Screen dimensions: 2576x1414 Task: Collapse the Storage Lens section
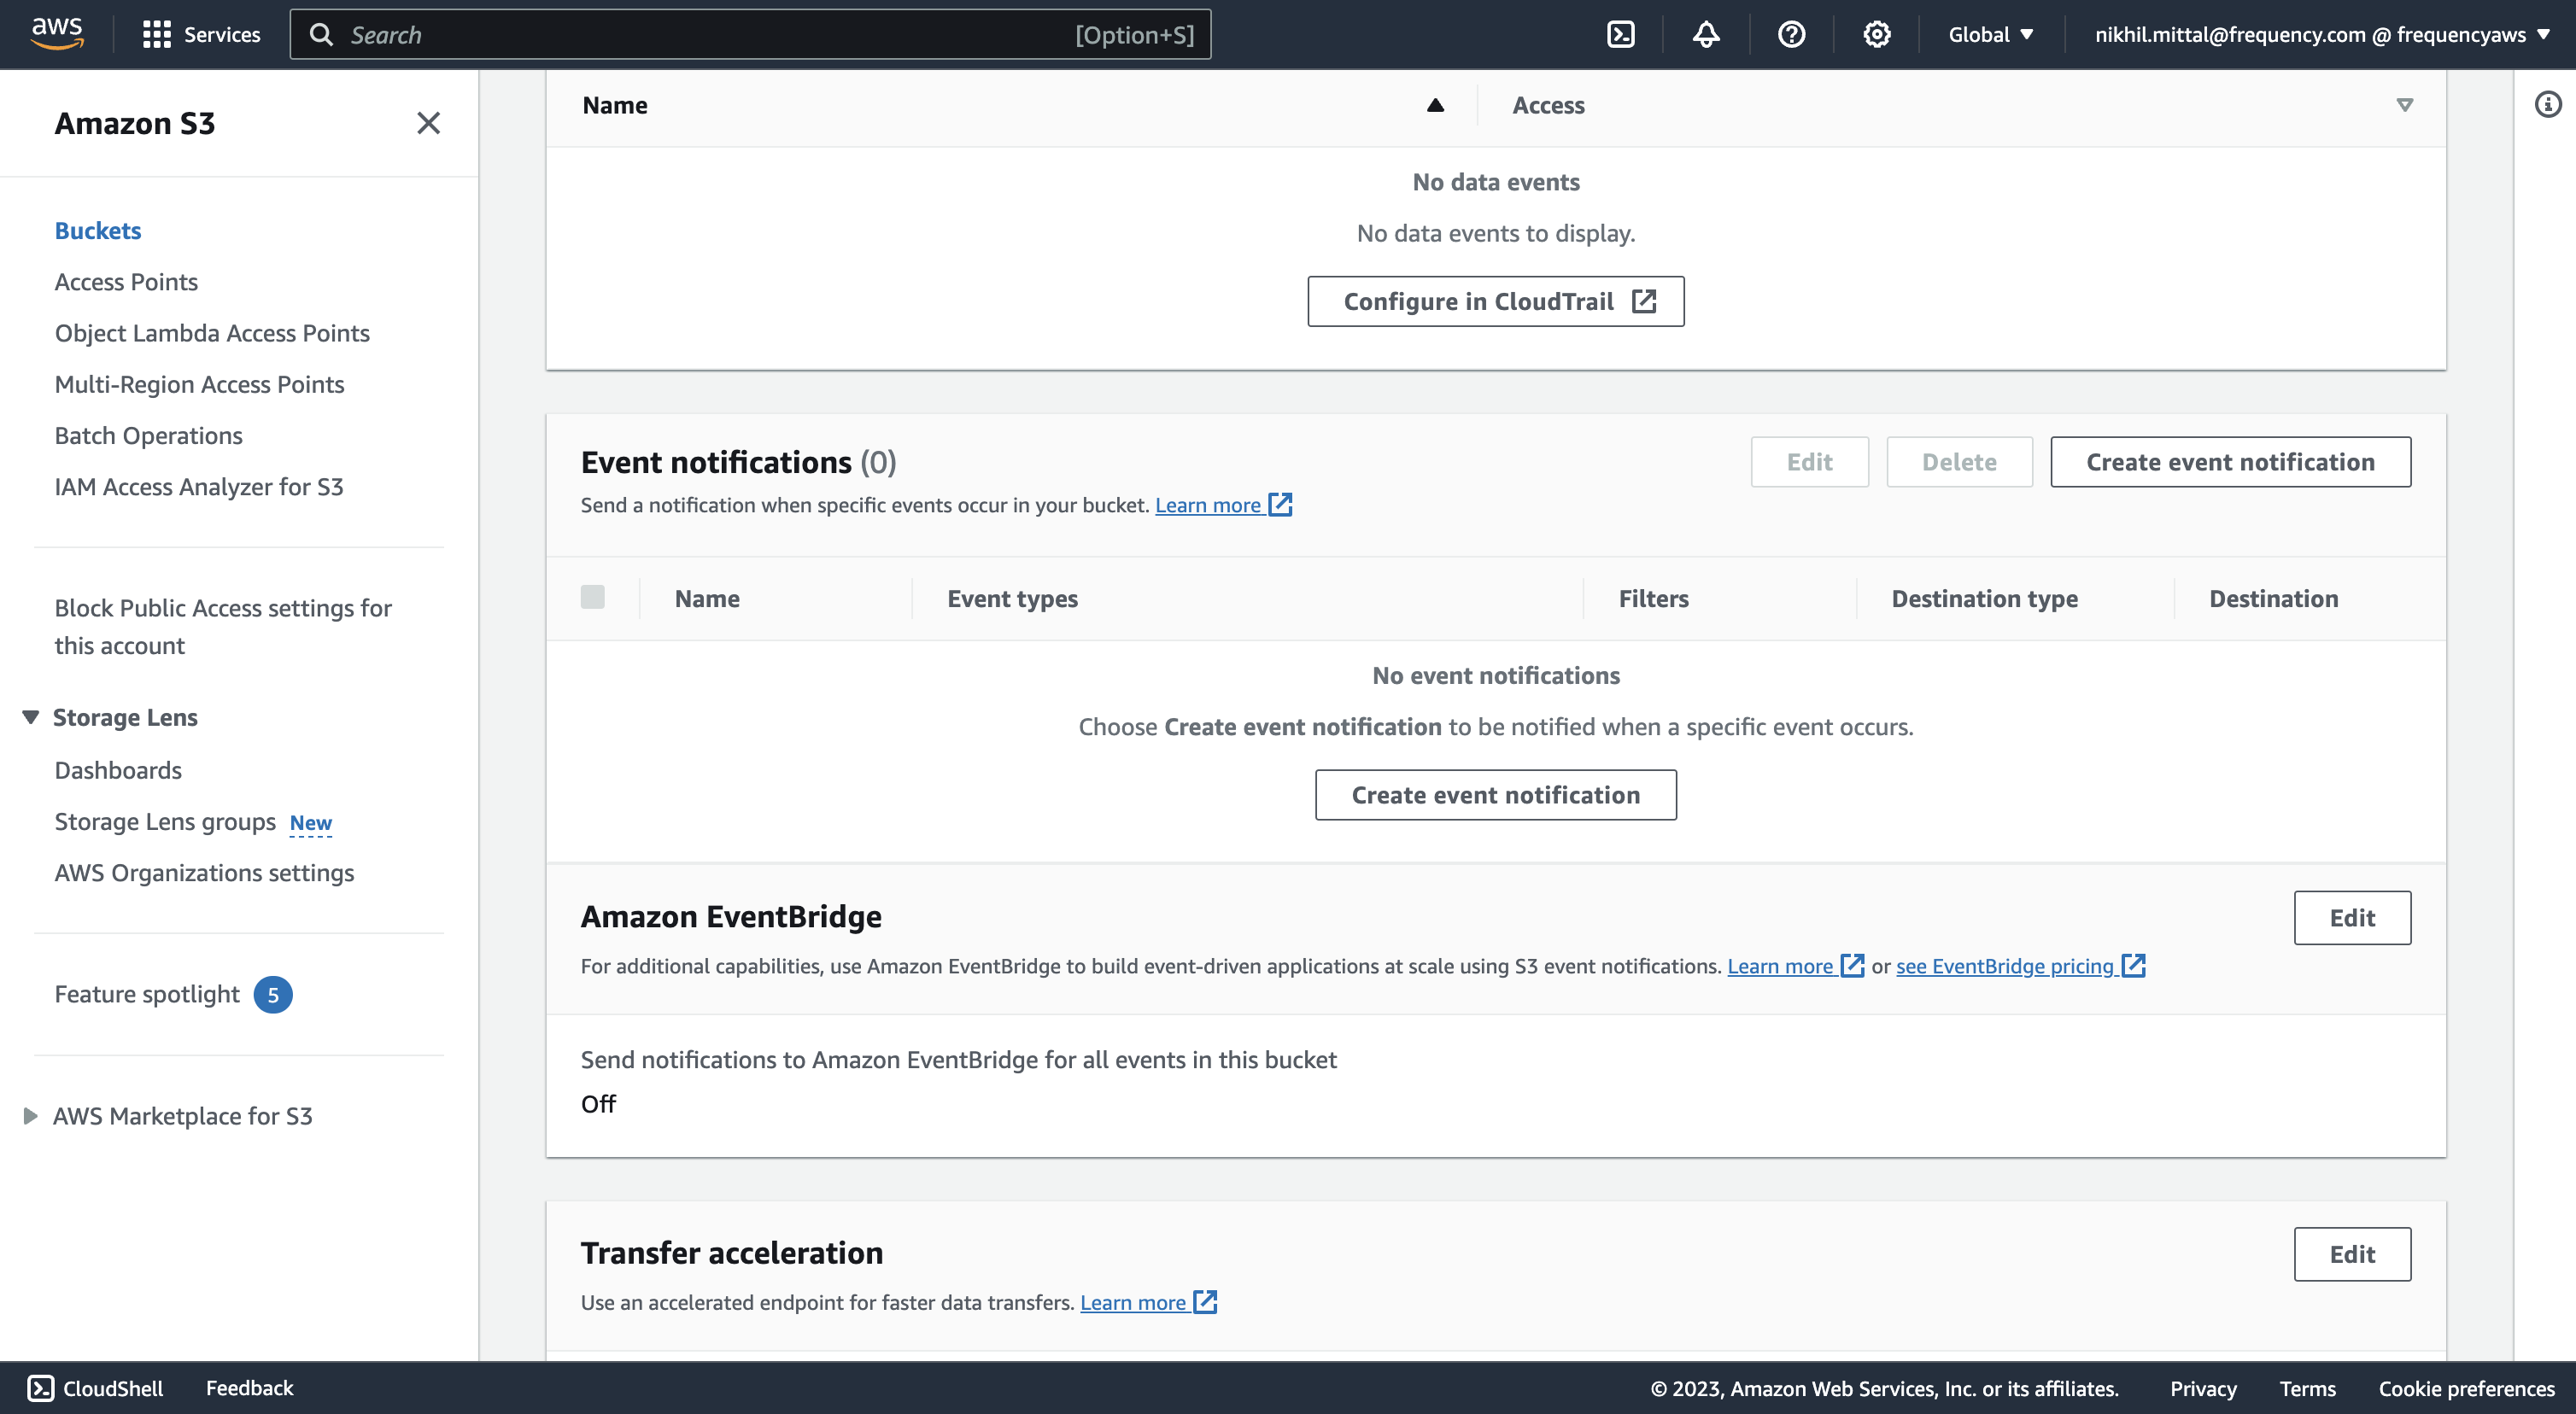pyautogui.click(x=31, y=717)
